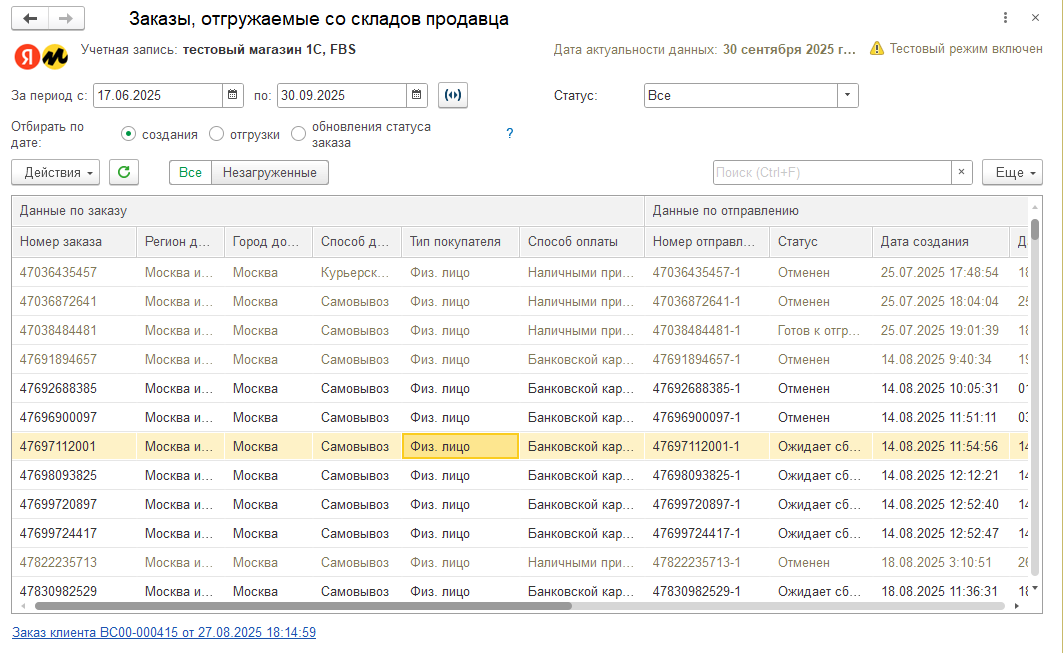This screenshot has height=653, width=1063.
Task: Click the green refresh icon button
Action: tap(124, 172)
